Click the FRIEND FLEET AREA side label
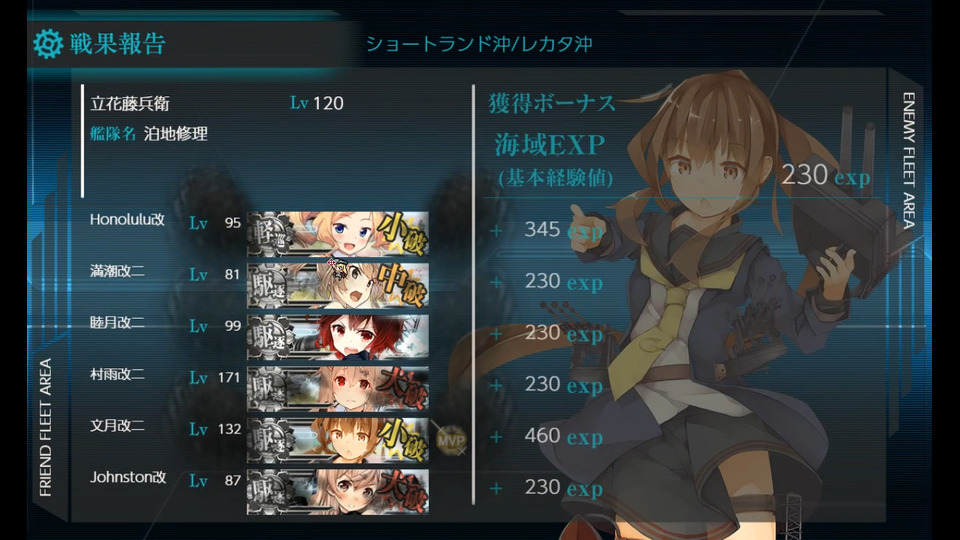Screen dimensions: 960x540 (x=45, y=427)
